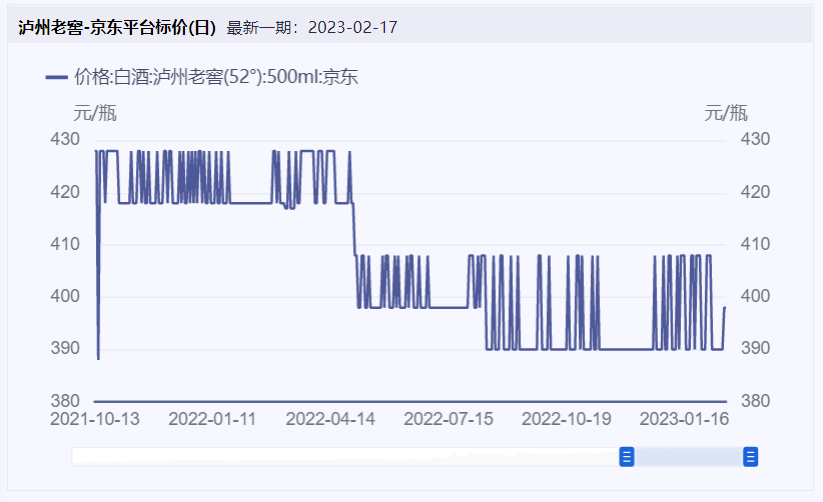
Task: Click the highlighted range between slider handles
Action: pos(688,457)
